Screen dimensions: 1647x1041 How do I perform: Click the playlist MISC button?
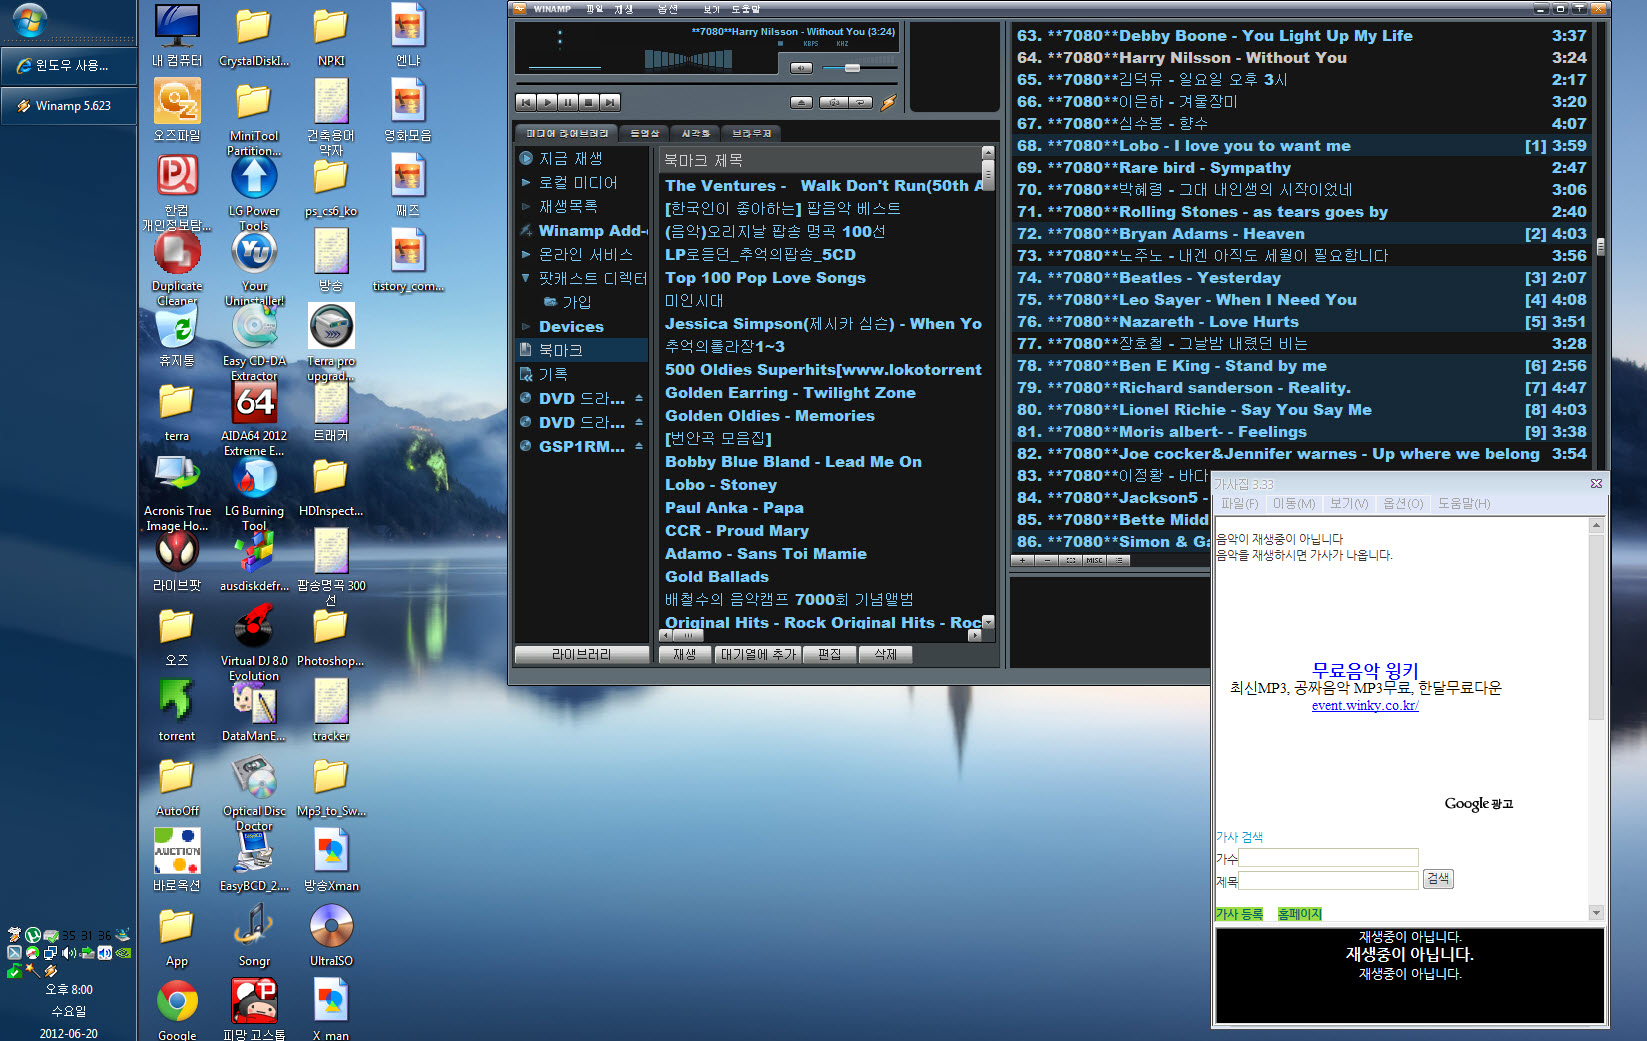(x=1095, y=561)
